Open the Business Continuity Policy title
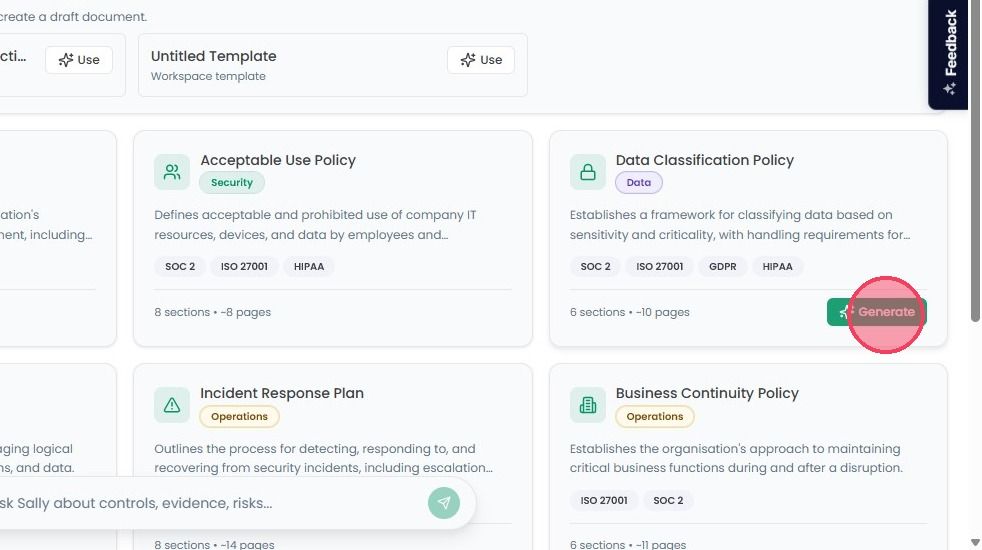The width and height of the screenshot is (982, 550). 707,393
